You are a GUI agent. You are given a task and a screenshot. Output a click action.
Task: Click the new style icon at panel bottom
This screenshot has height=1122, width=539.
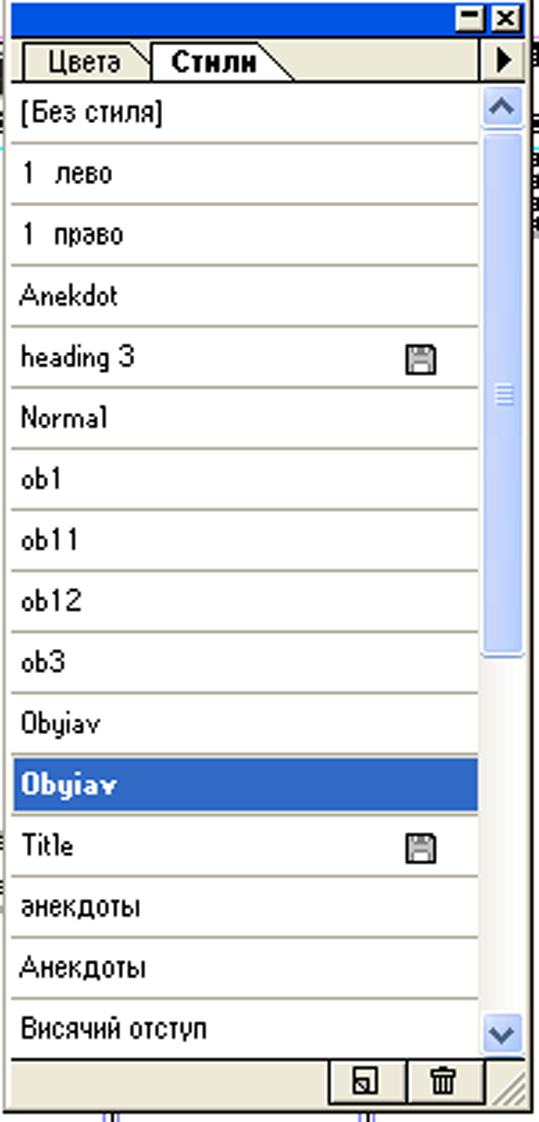(367, 1081)
